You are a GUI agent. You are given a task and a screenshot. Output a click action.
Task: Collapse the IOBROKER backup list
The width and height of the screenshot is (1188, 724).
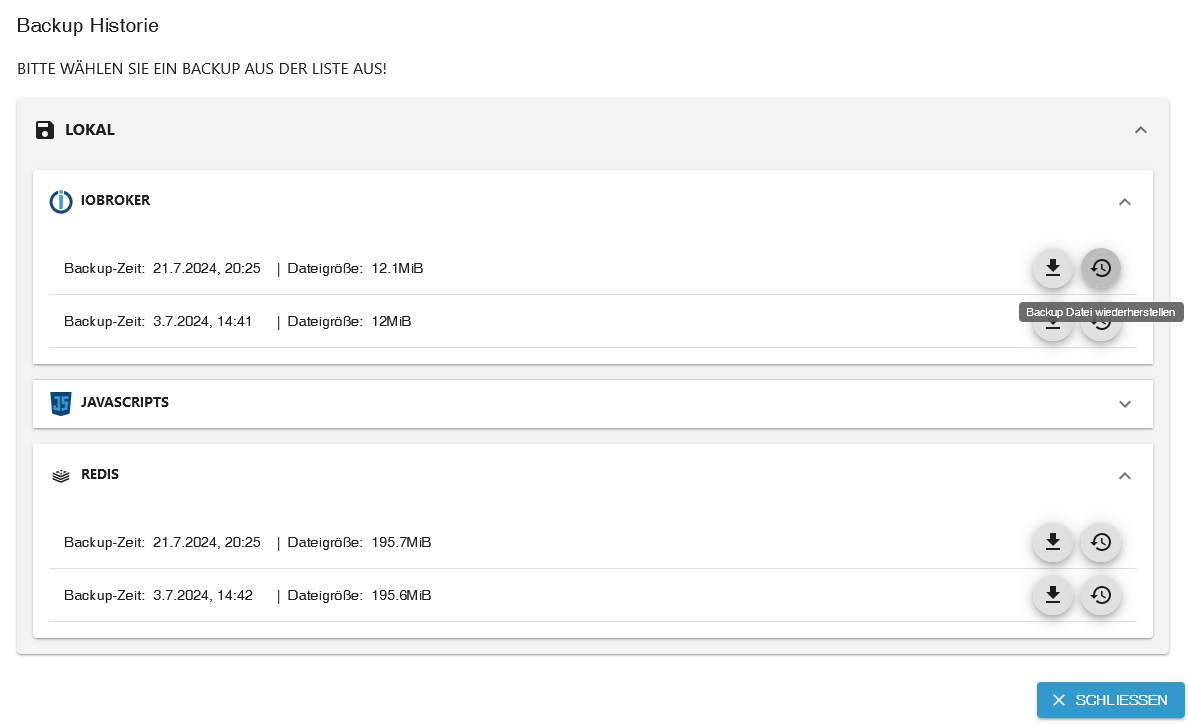click(x=1125, y=202)
